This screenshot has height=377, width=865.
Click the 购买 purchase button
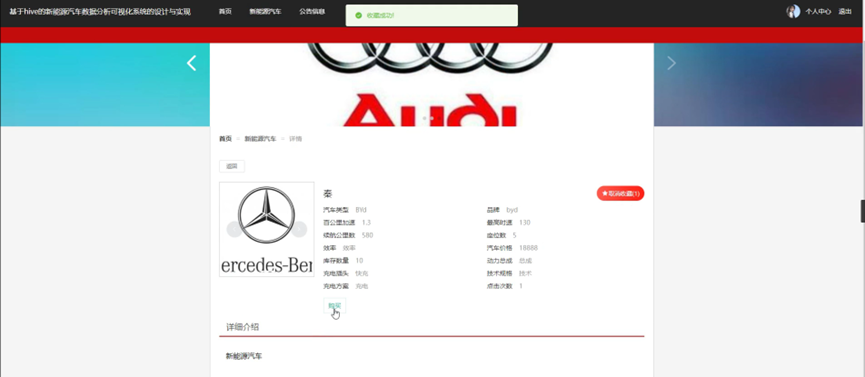[x=334, y=306]
